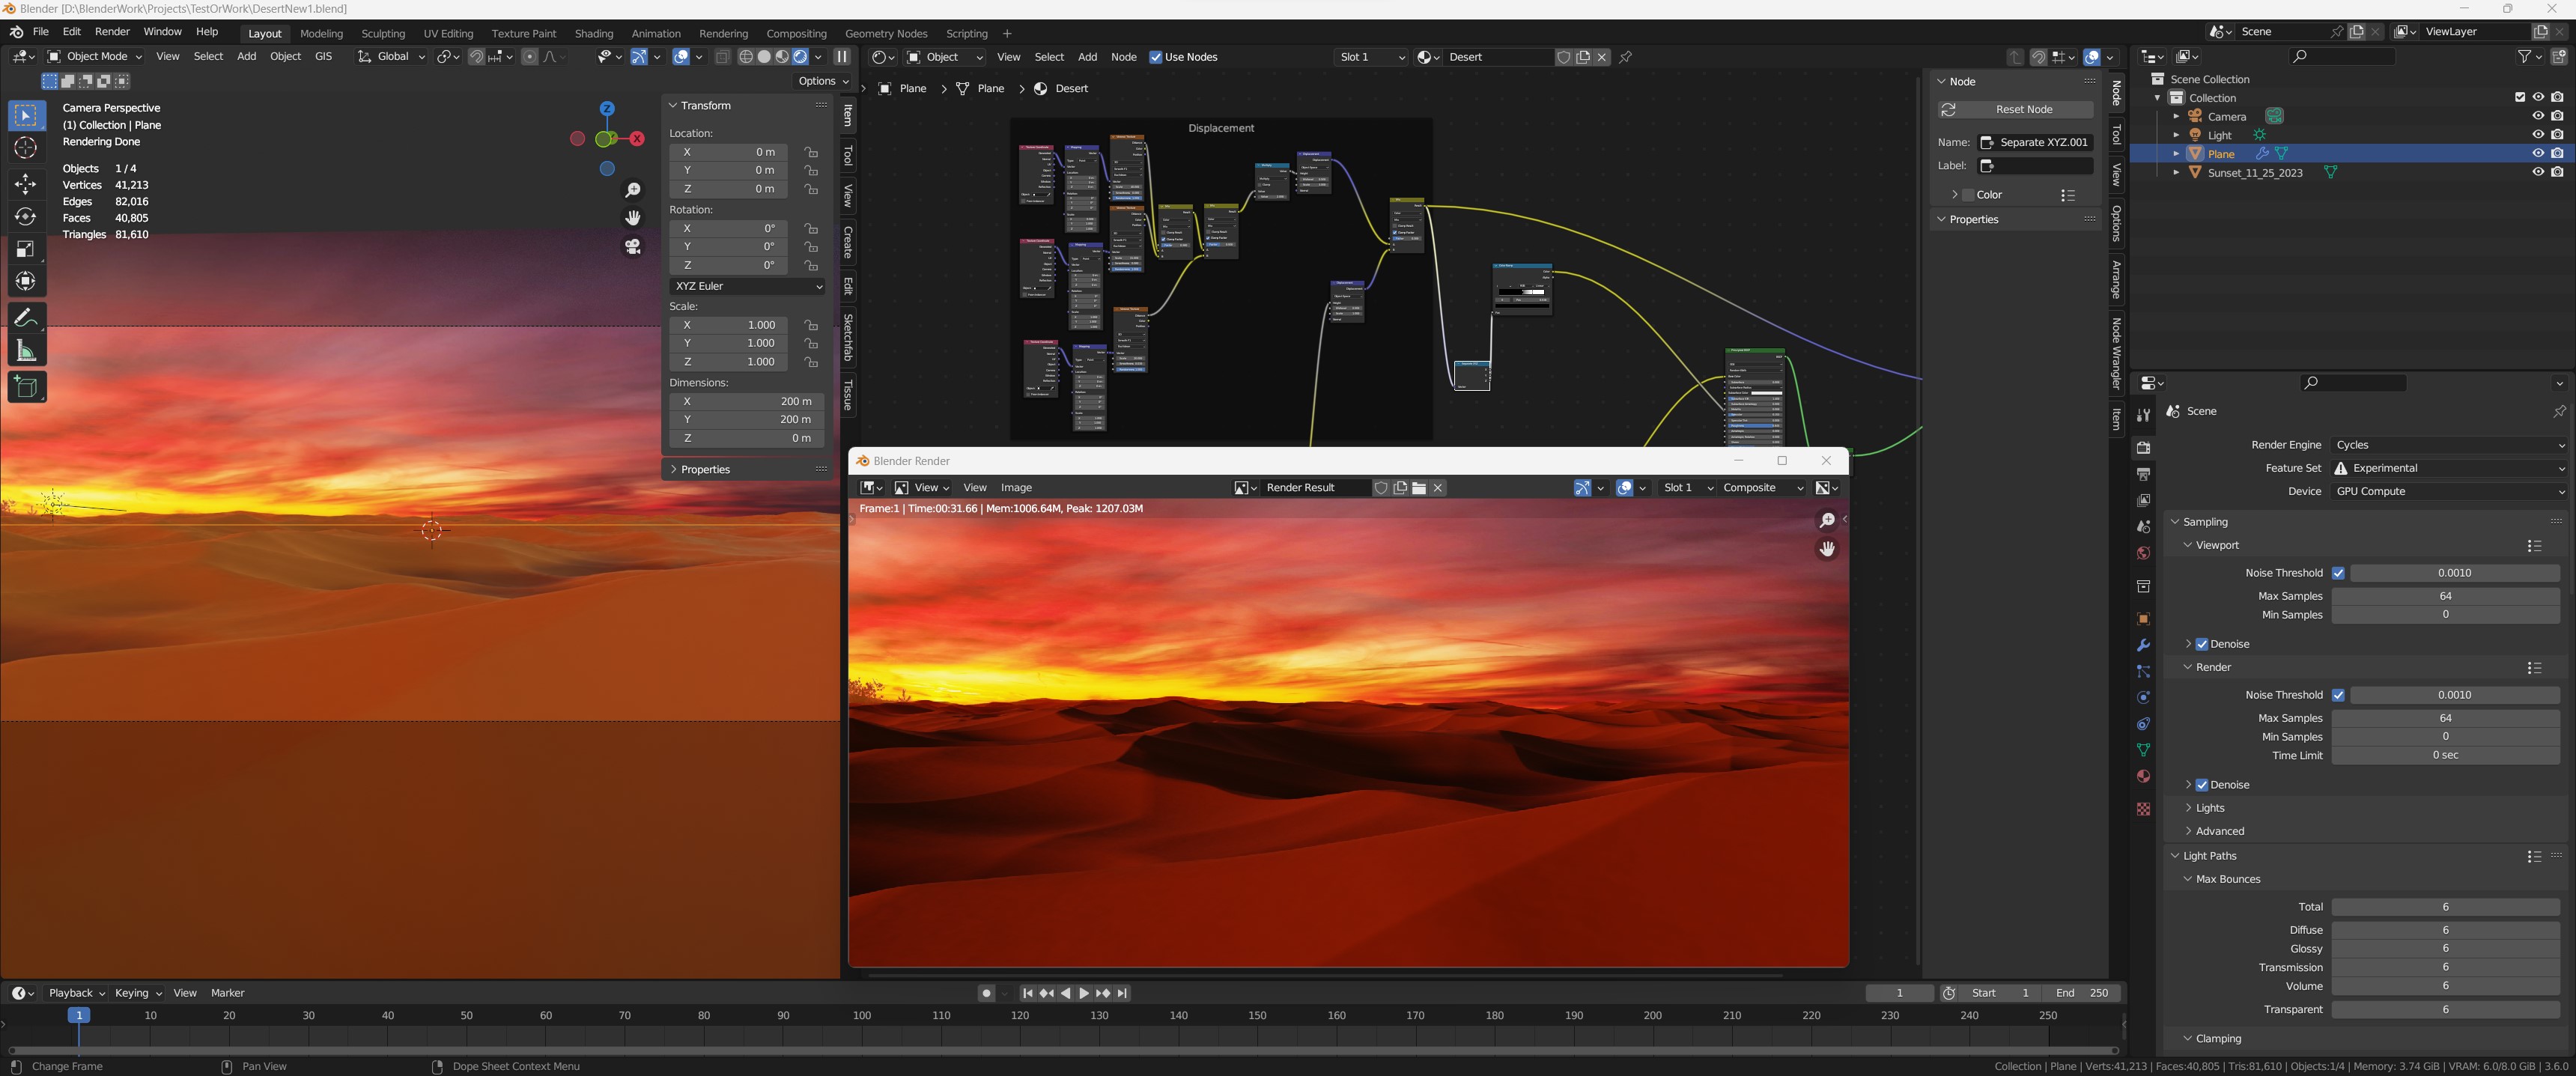
Task: Switch to wireframe viewport shading
Action: [x=746, y=57]
